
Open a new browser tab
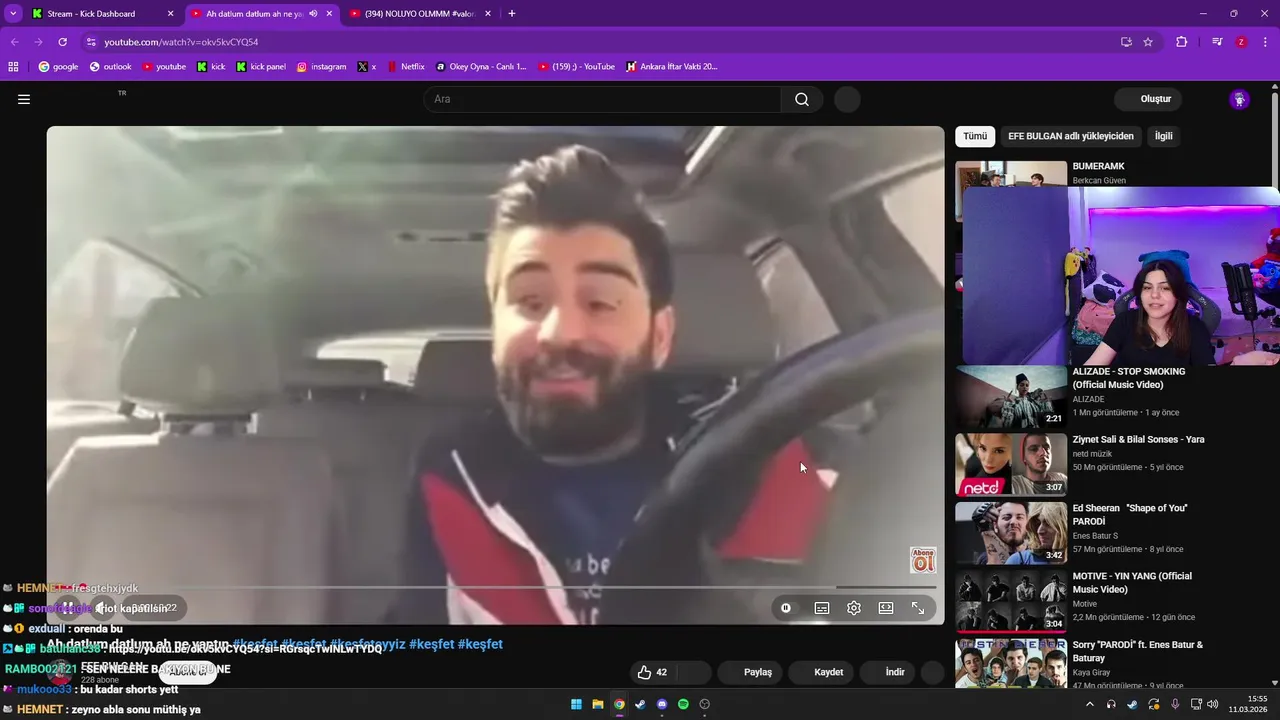(512, 14)
